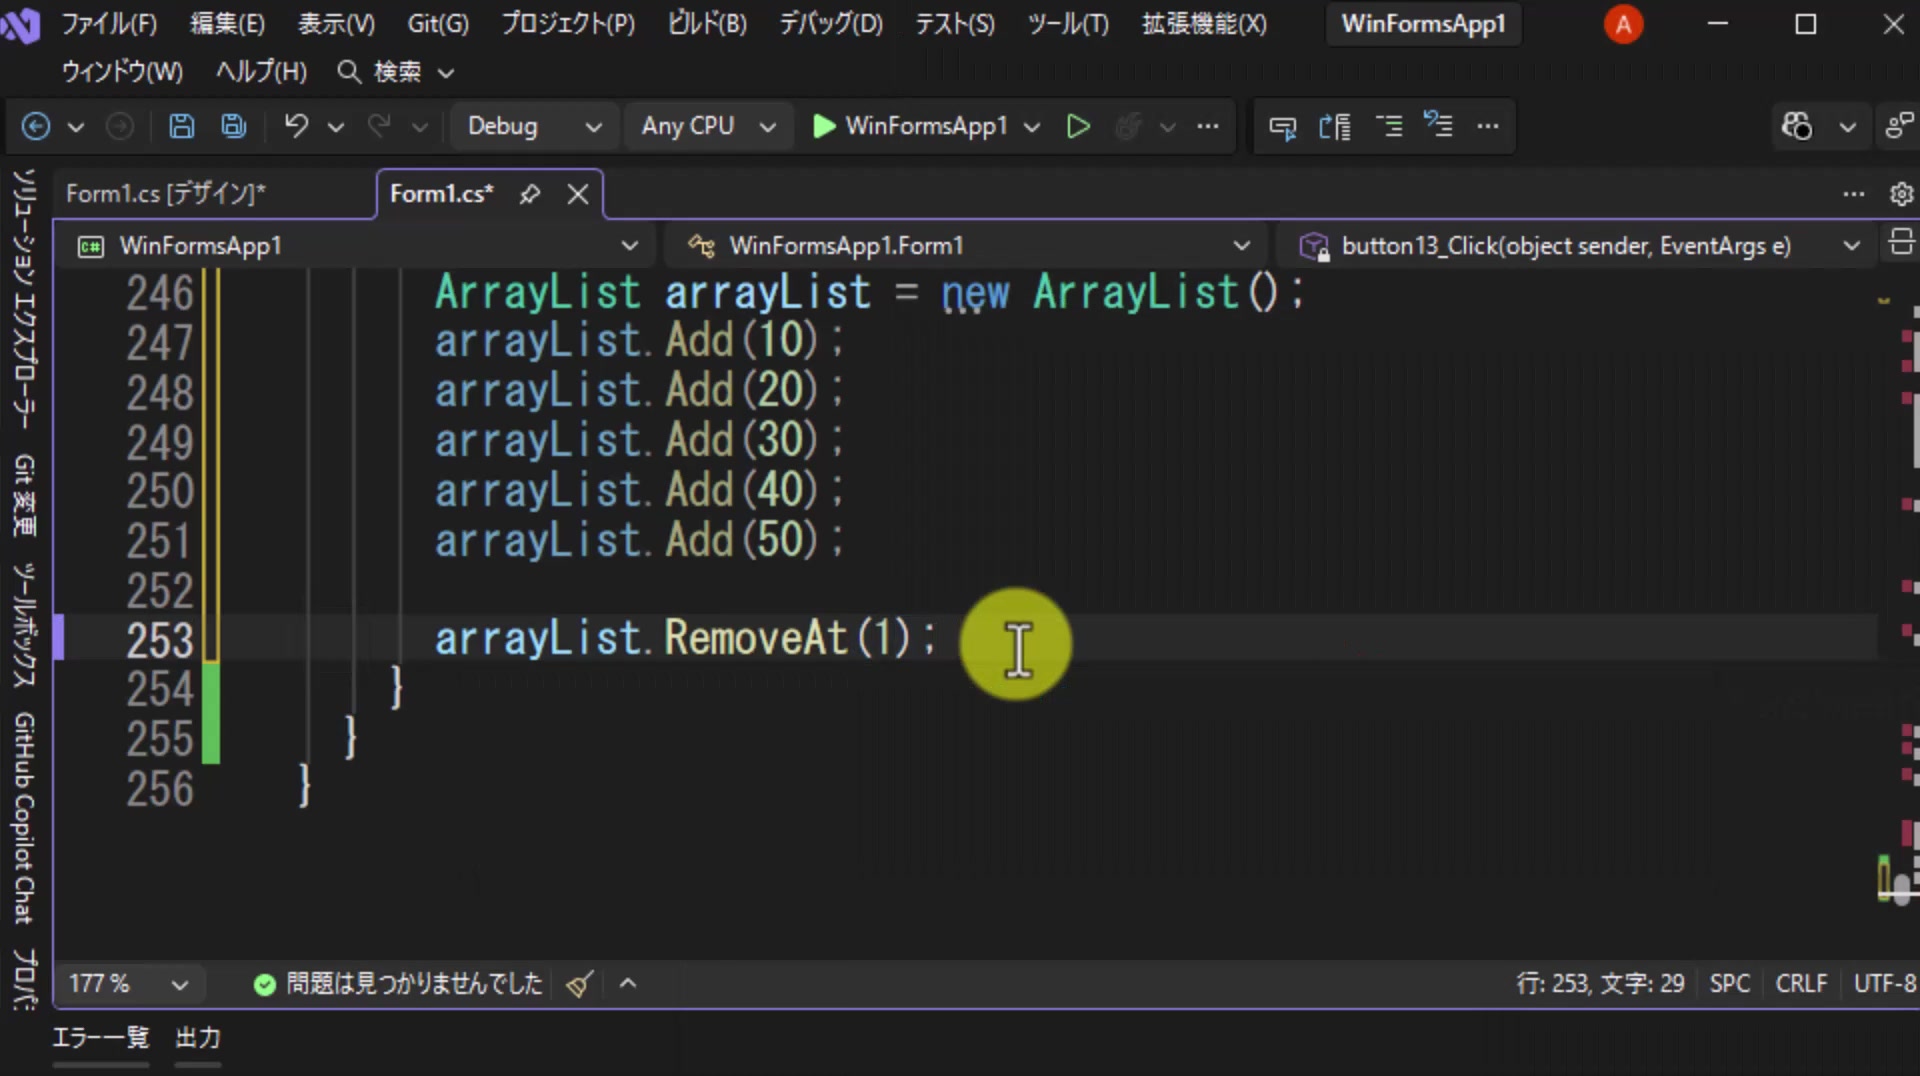Click the uncomment lines toolbar icon
1920x1076 pixels.
pyautogui.click(x=1439, y=126)
